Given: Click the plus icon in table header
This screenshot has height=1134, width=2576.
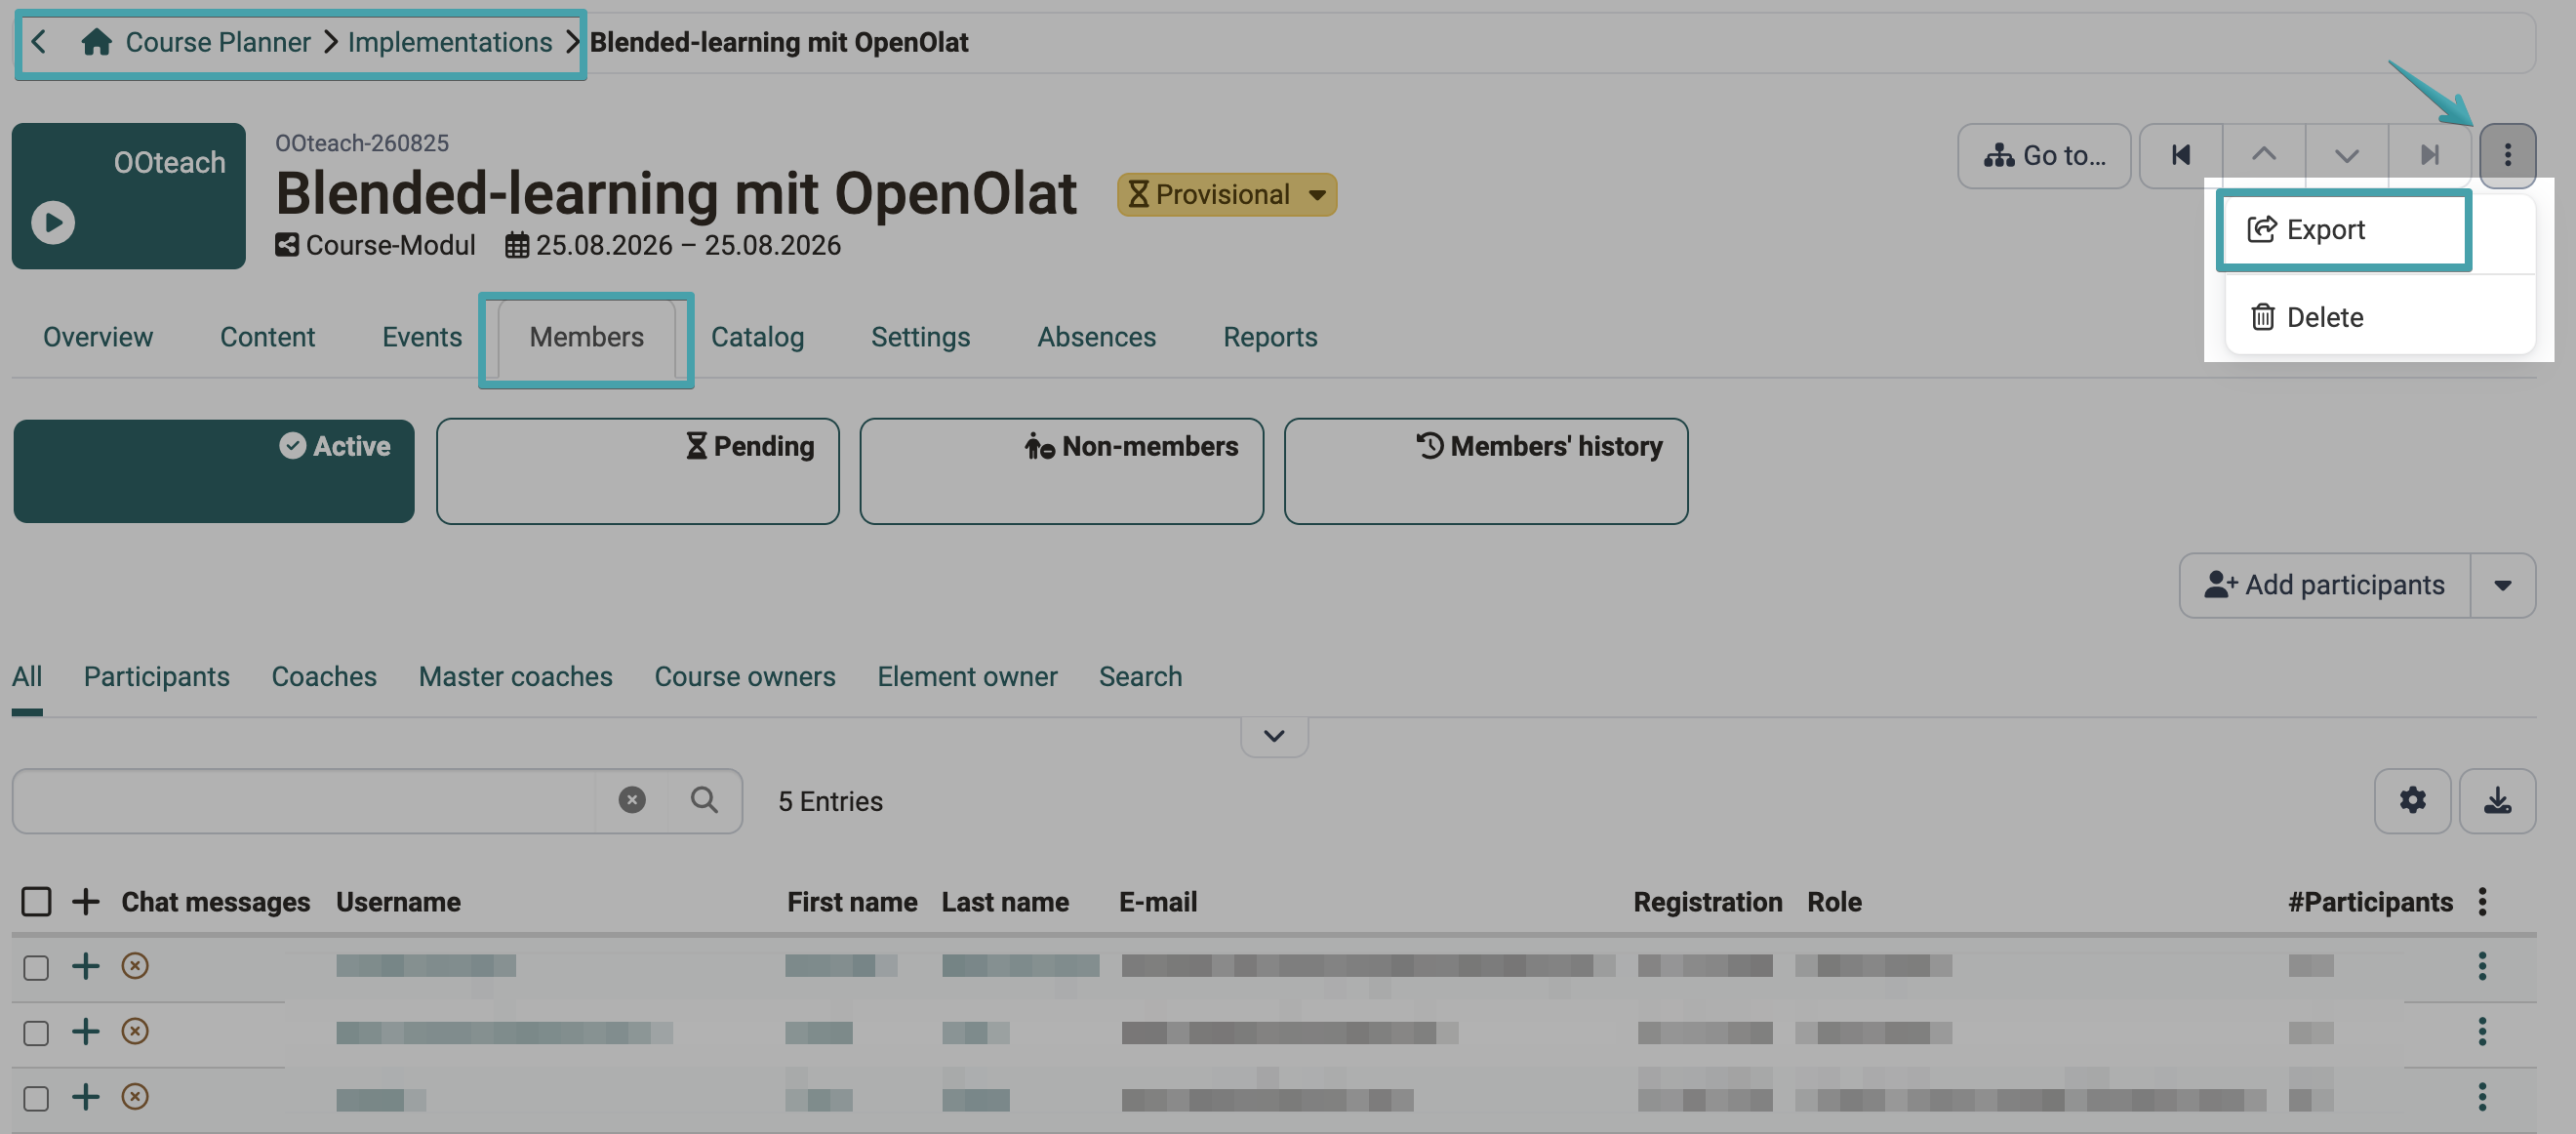Looking at the screenshot, I should [x=86, y=902].
